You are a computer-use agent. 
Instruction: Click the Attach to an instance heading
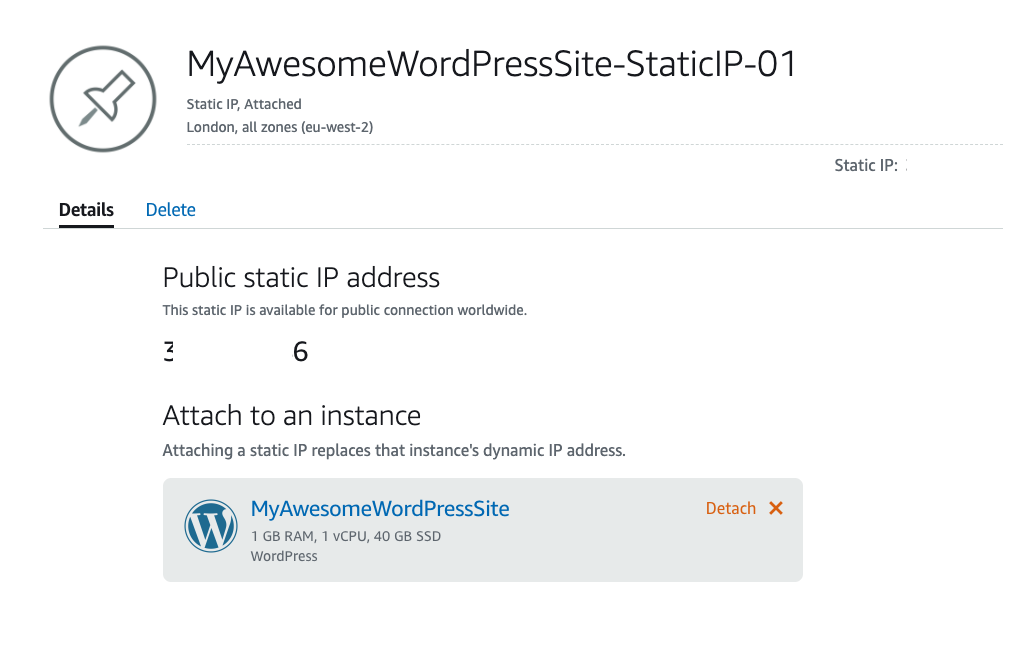(x=292, y=415)
